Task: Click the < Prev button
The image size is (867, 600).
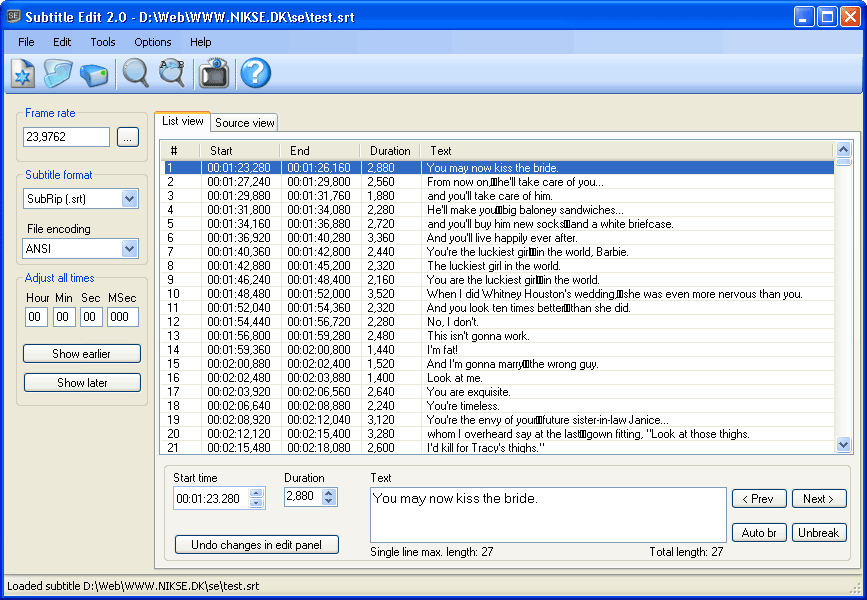Action: (x=759, y=499)
